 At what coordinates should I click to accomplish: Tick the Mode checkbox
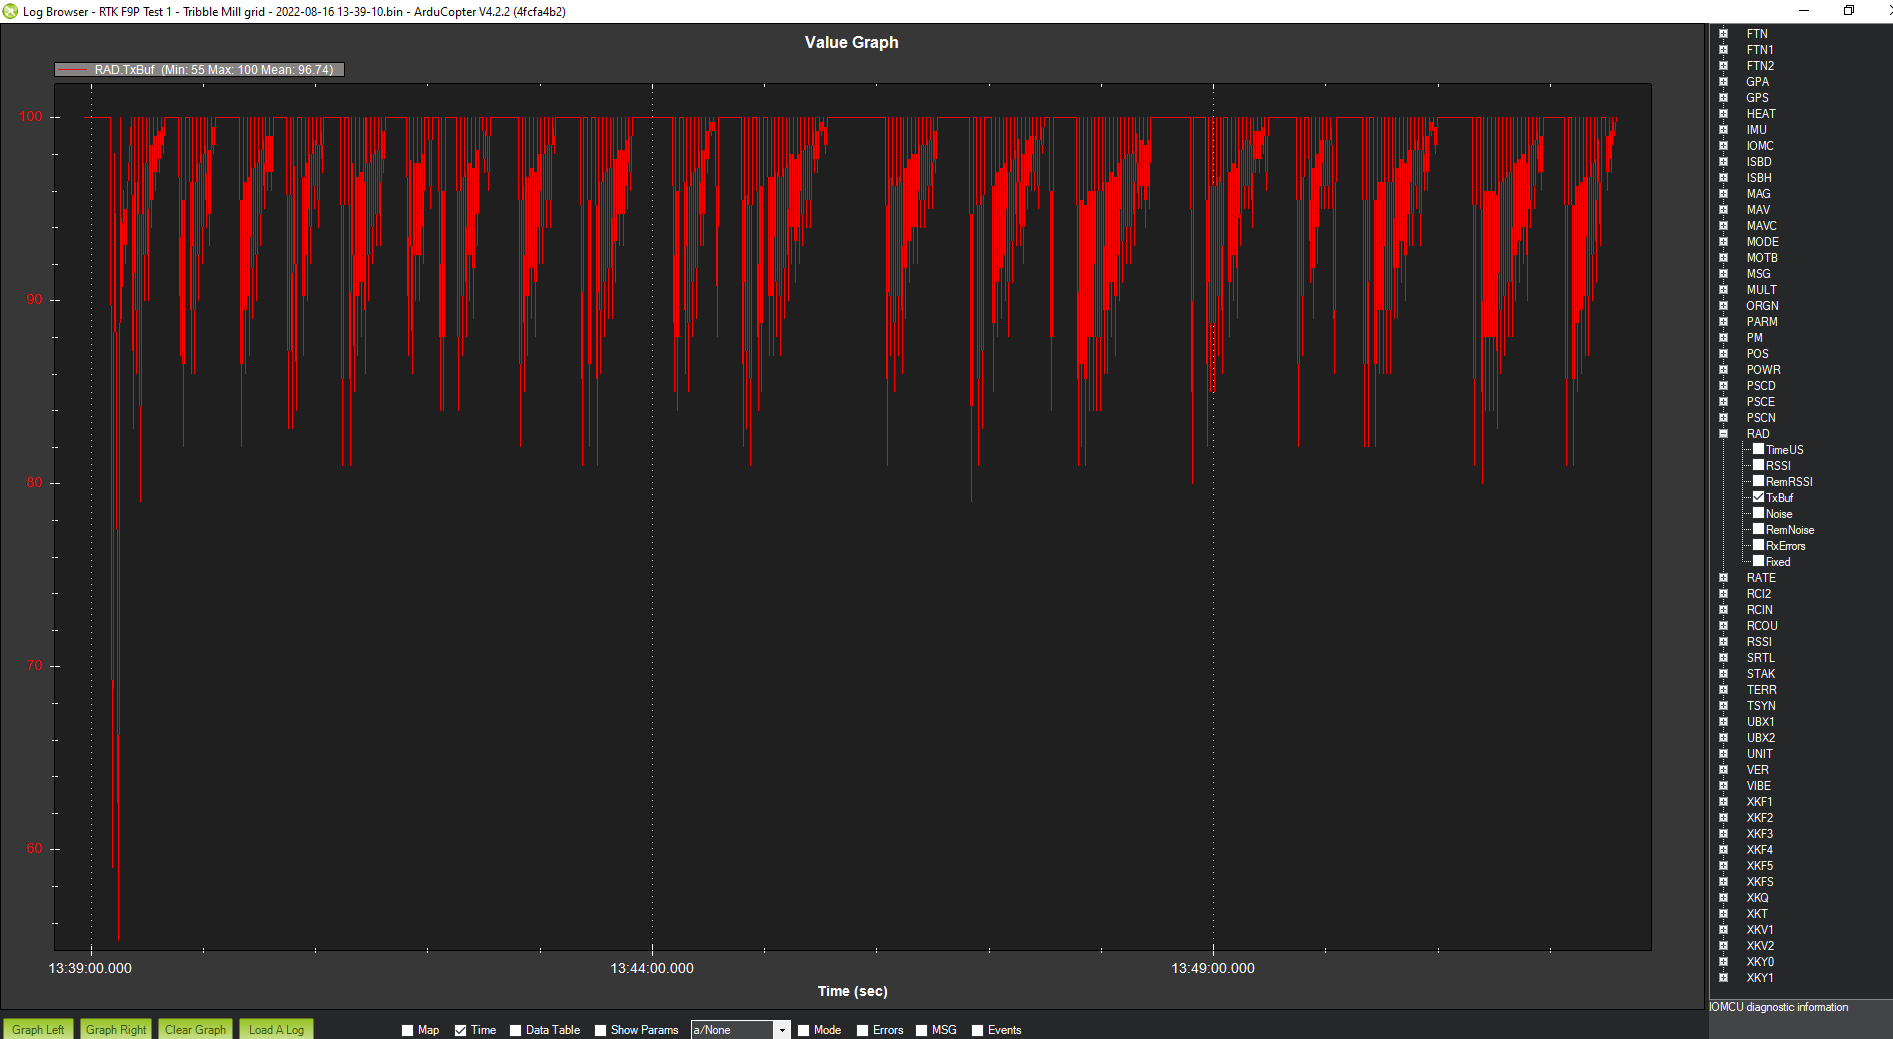[x=803, y=1030]
